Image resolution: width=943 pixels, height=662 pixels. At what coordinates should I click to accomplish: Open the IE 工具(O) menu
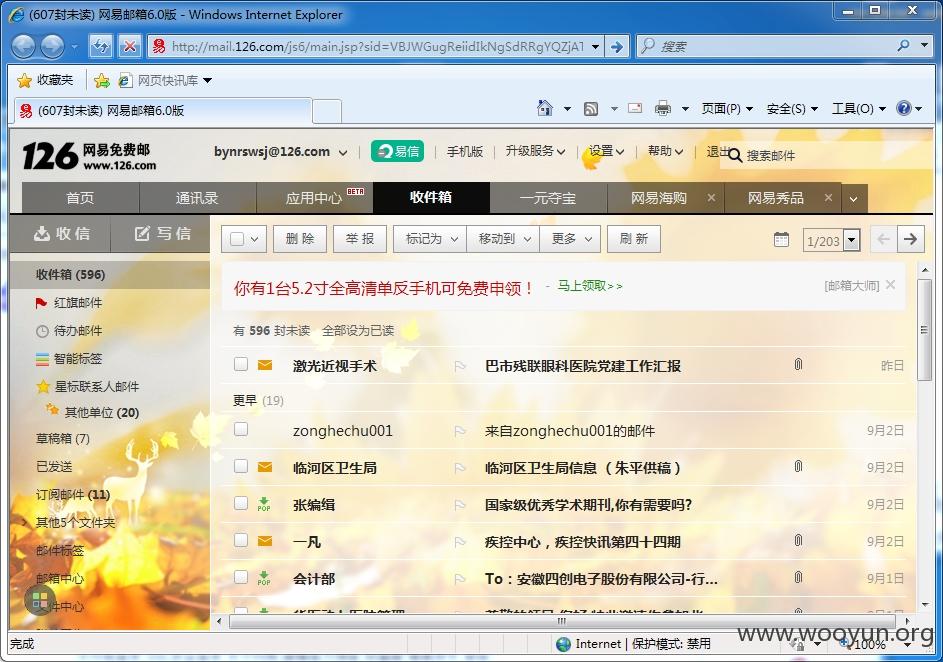pos(859,109)
